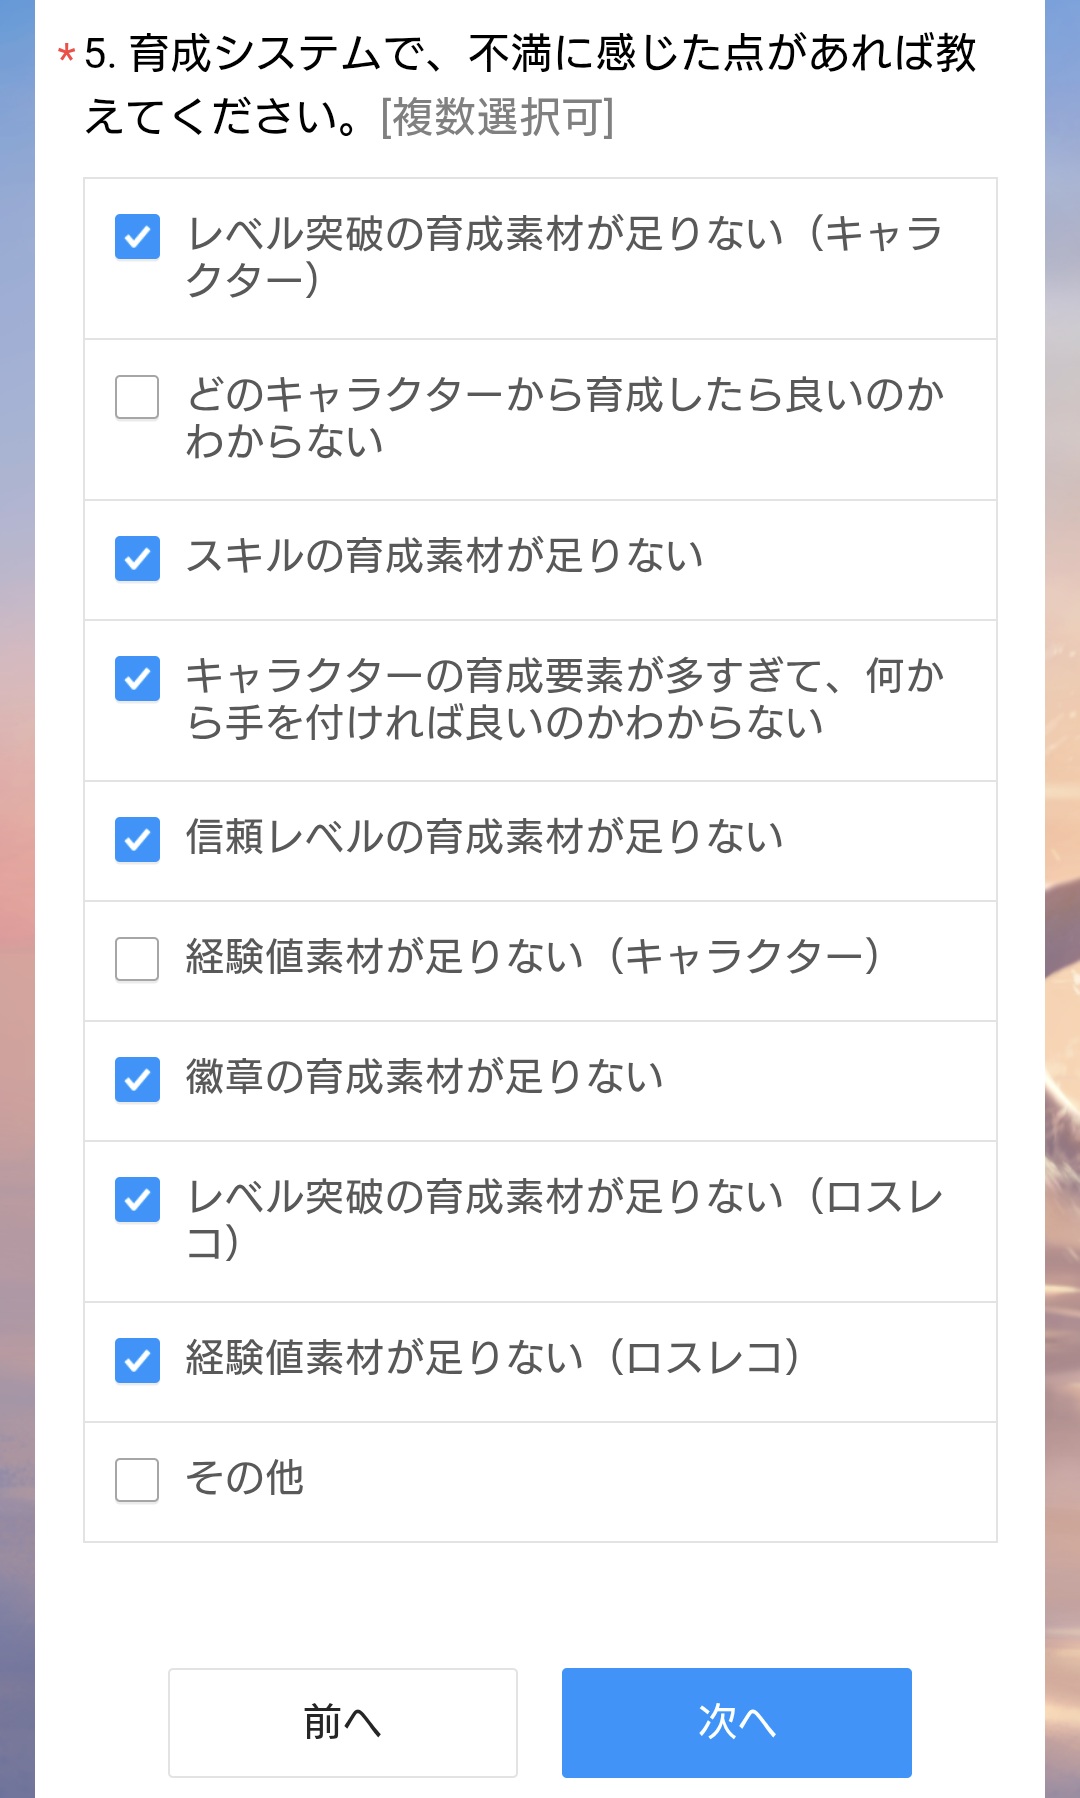This screenshot has height=1798, width=1080.
Task: Click 経験値素材が足りない（キャラクター） label text
Action: pos(533,957)
